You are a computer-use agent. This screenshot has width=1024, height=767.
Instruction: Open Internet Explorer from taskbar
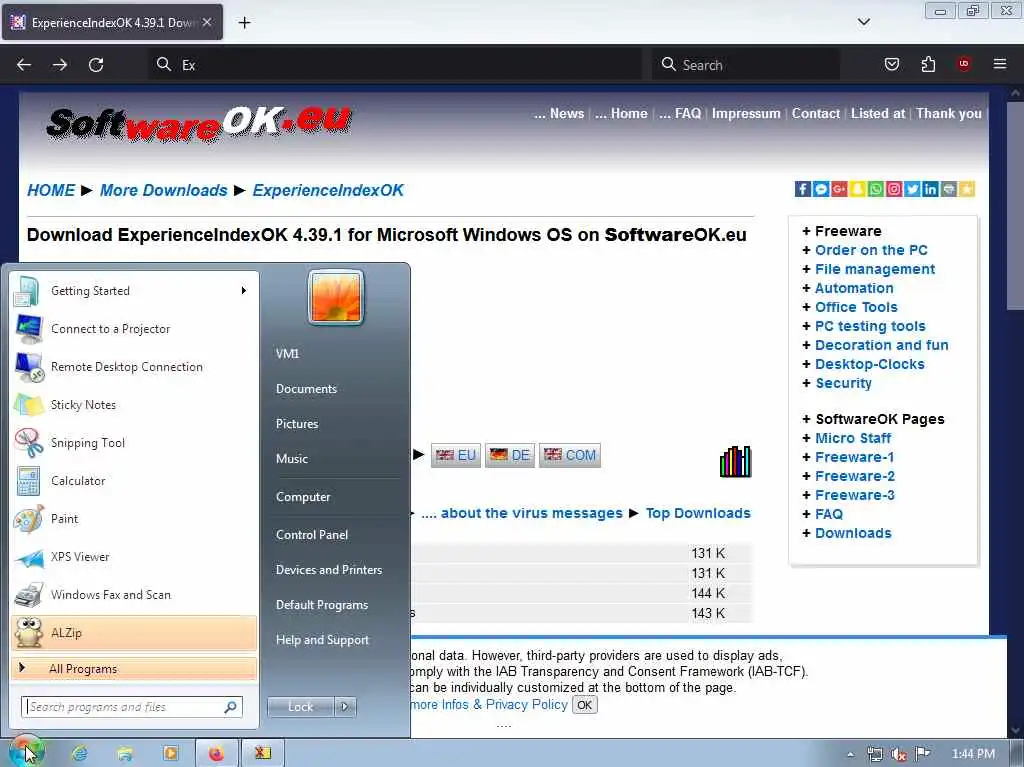pos(80,753)
